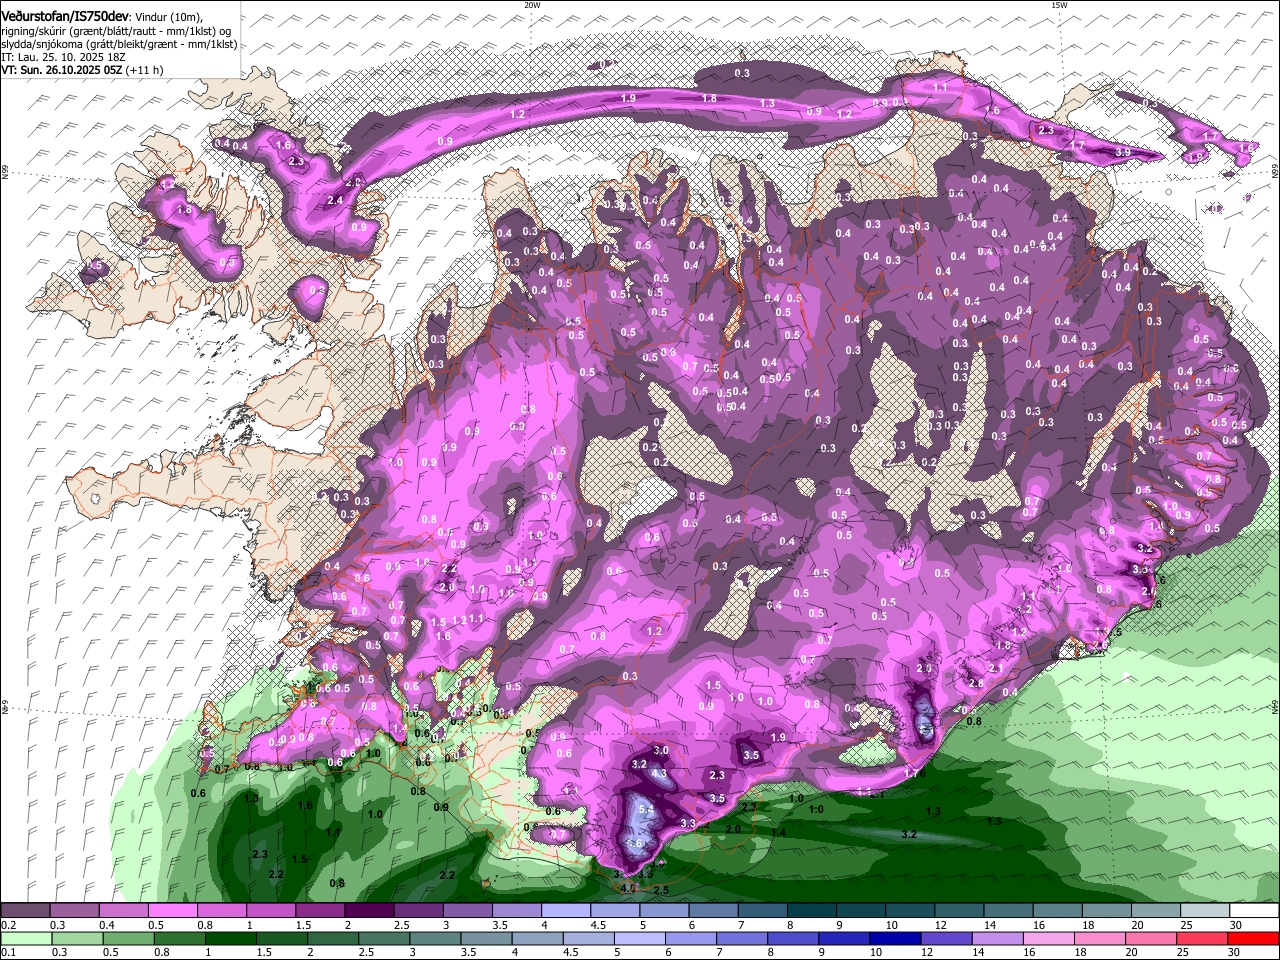Click the '15W' longitude label at top
Viewport: 1280px width, 960px height.
1059,5
